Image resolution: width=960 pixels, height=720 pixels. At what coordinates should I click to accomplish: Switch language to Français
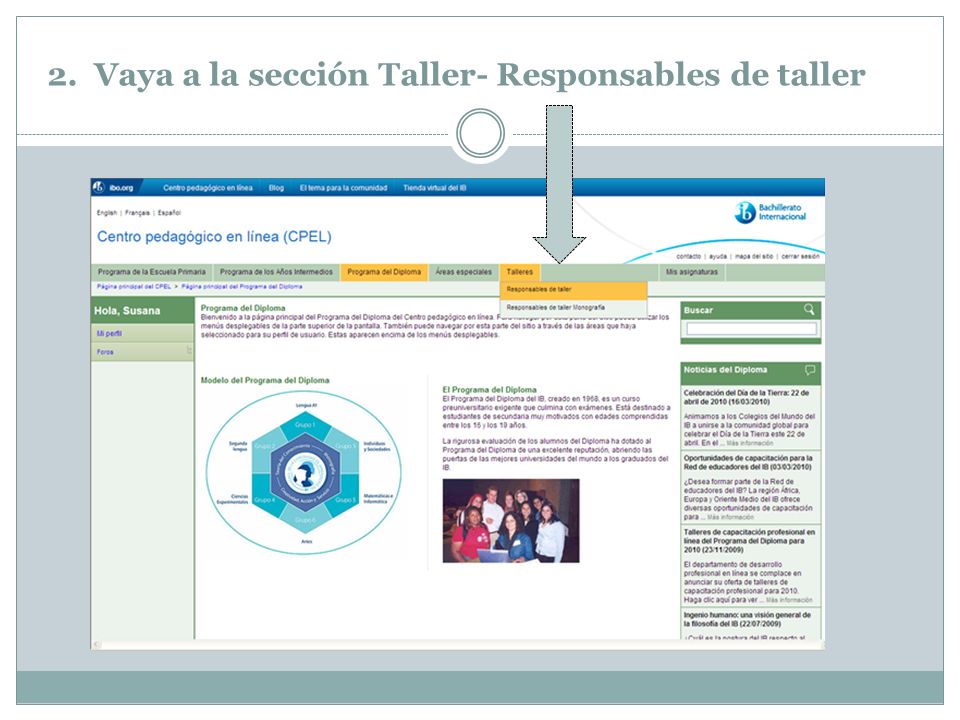137,213
